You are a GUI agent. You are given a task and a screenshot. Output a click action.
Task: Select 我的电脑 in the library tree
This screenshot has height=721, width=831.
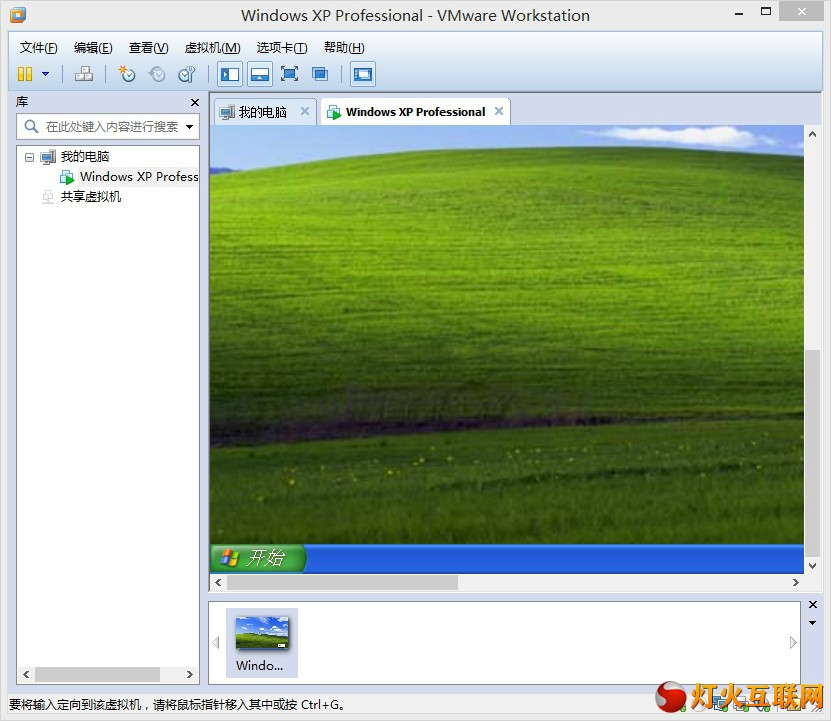pos(85,156)
